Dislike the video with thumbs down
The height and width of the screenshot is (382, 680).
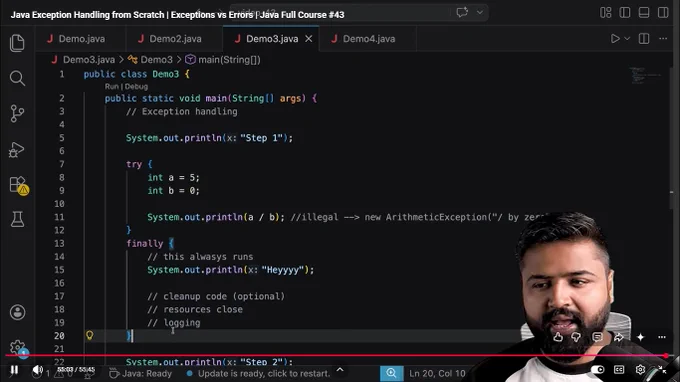point(576,337)
